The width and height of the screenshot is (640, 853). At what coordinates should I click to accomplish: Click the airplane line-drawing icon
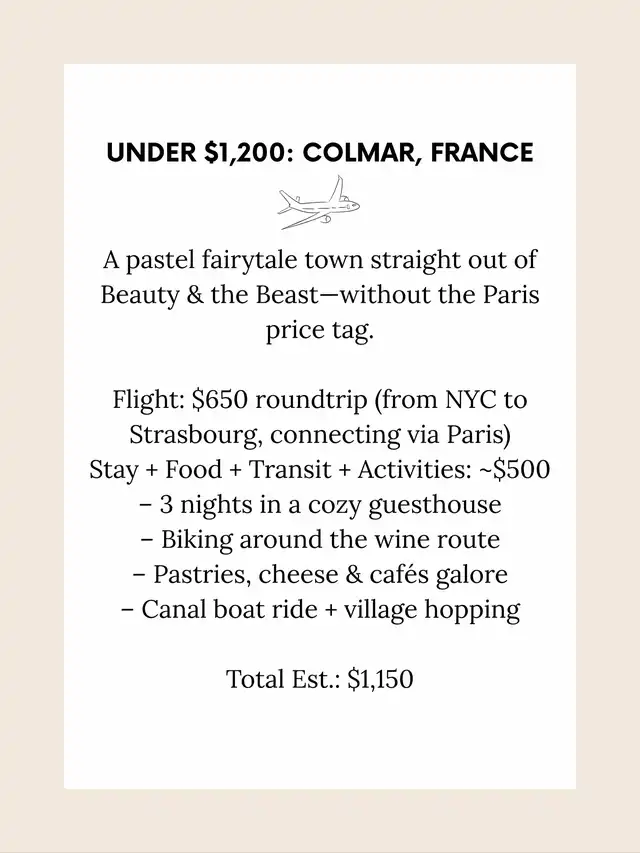(319, 202)
